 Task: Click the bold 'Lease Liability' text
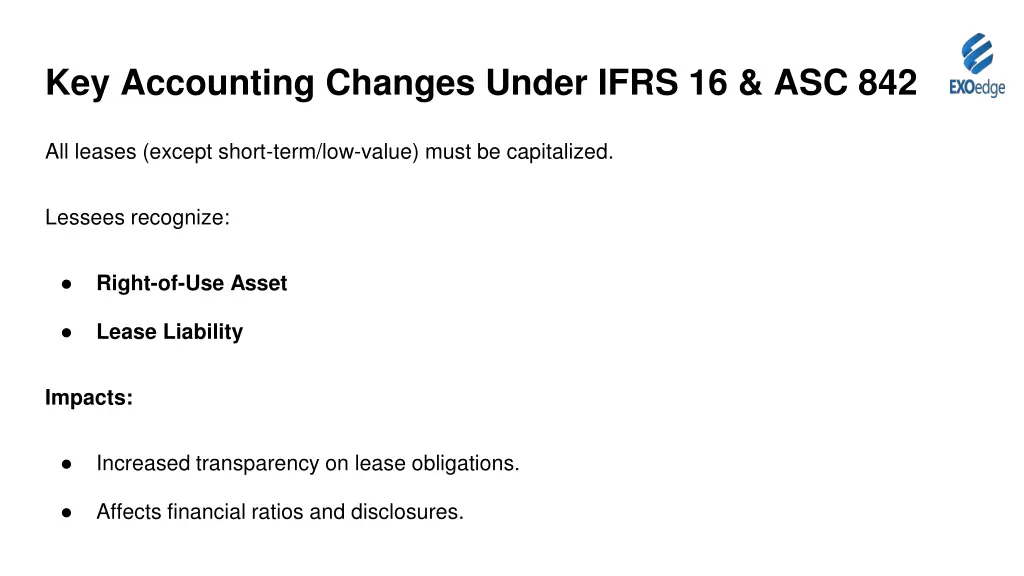tap(169, 332)
